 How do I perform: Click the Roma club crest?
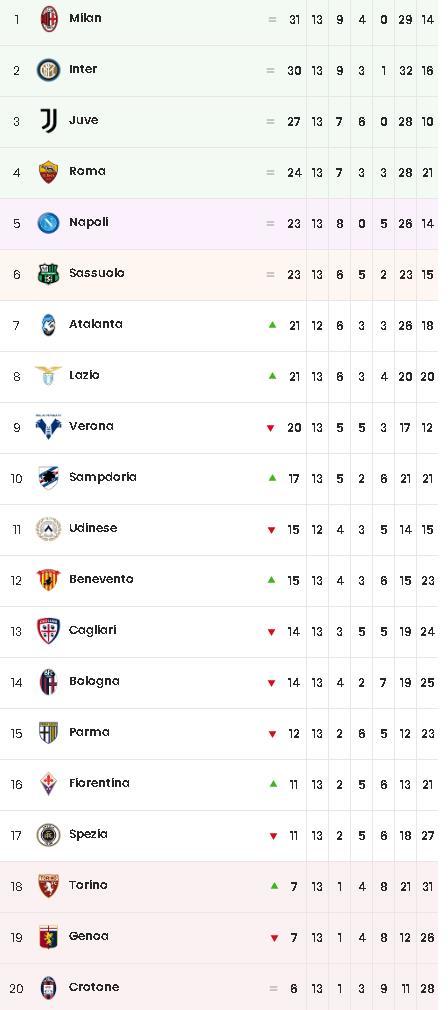49,172
